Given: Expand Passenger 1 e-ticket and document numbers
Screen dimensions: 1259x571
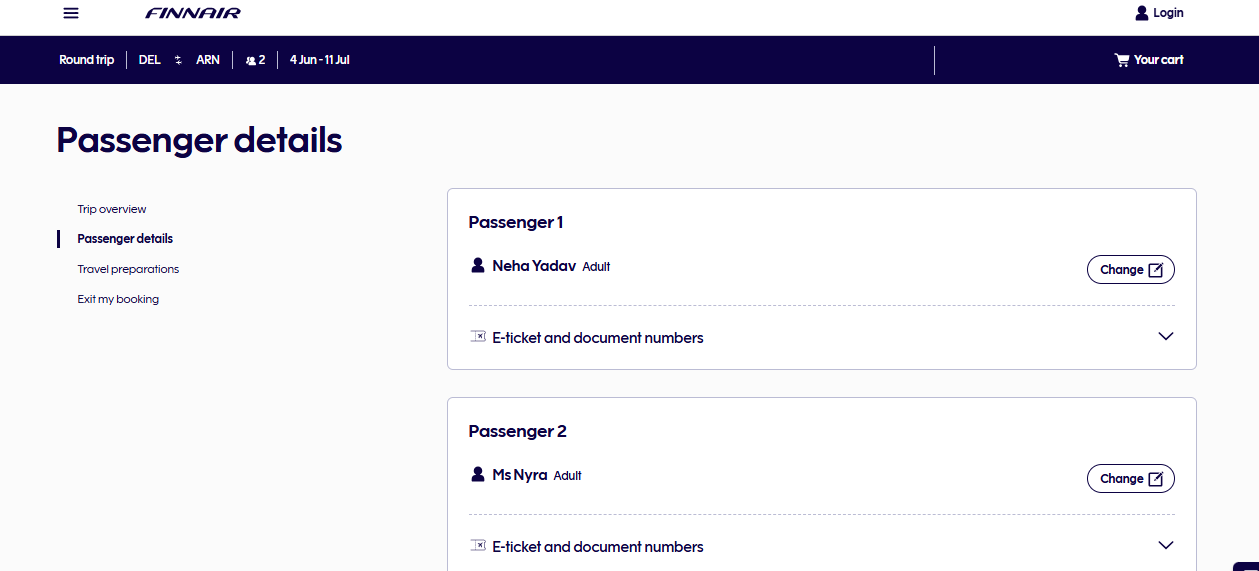Looking at the screenshot, I should (821, 338).
